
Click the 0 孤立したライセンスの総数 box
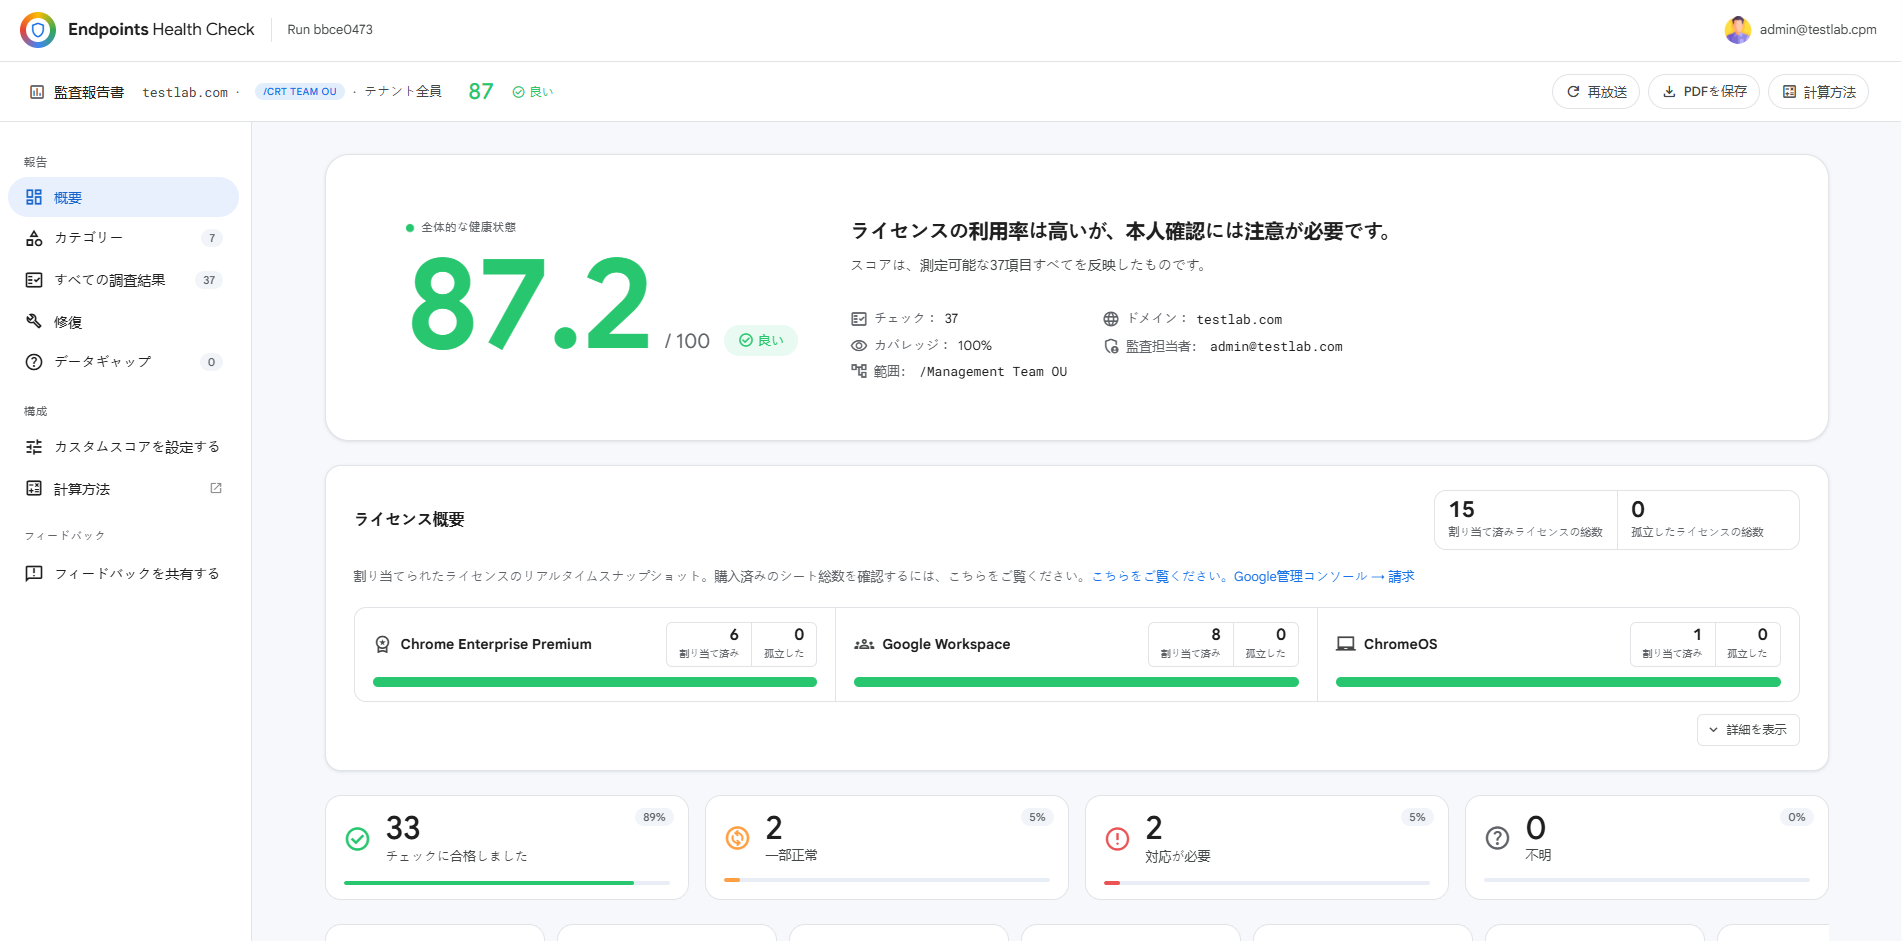pos(1708,520)
